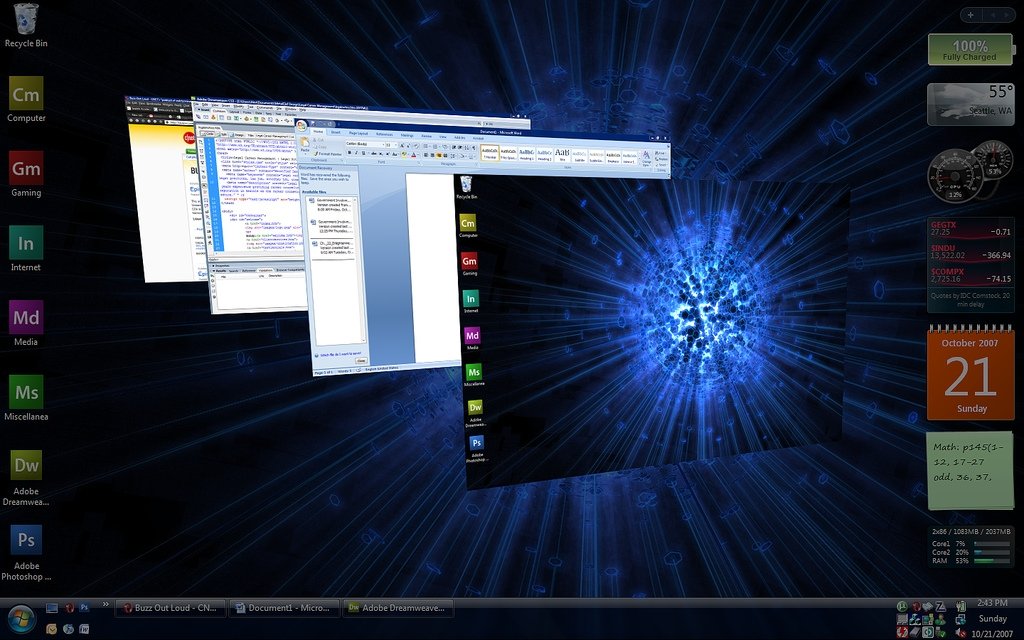Open the Internet (In) desktop icon
Viewport: 1024px width, 640px height.
point(26,248)
